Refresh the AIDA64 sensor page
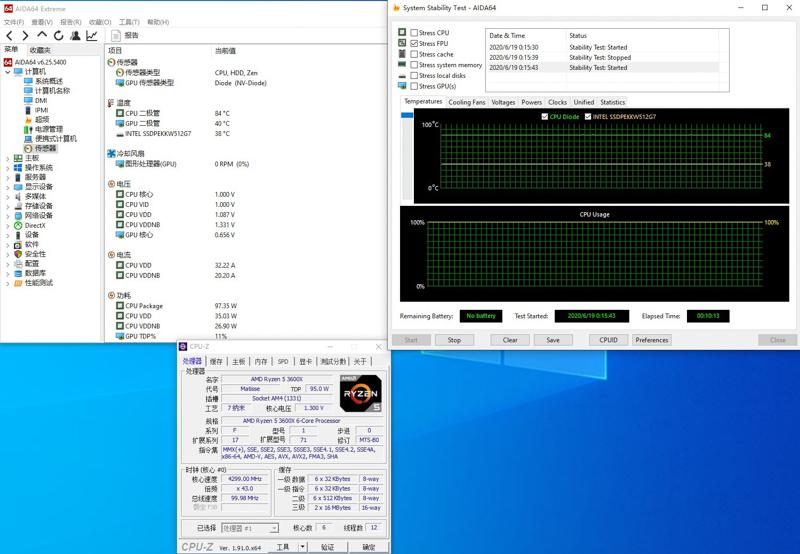Image resolution: width=800 pixels, height=554 pixels. [59, 35]
